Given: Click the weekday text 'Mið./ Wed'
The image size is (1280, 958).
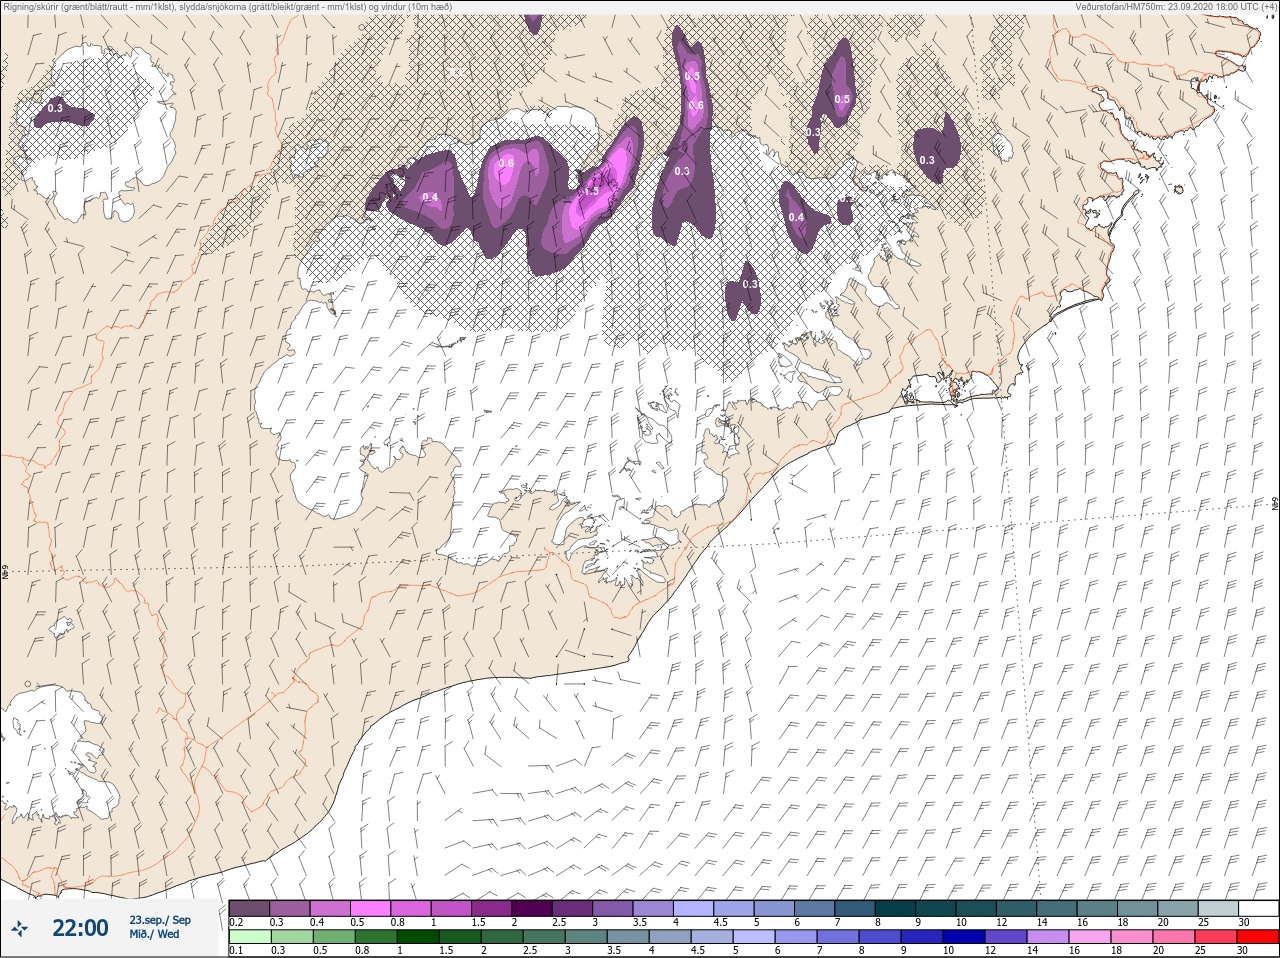Looking at the screenshot, I should (154, 934).
